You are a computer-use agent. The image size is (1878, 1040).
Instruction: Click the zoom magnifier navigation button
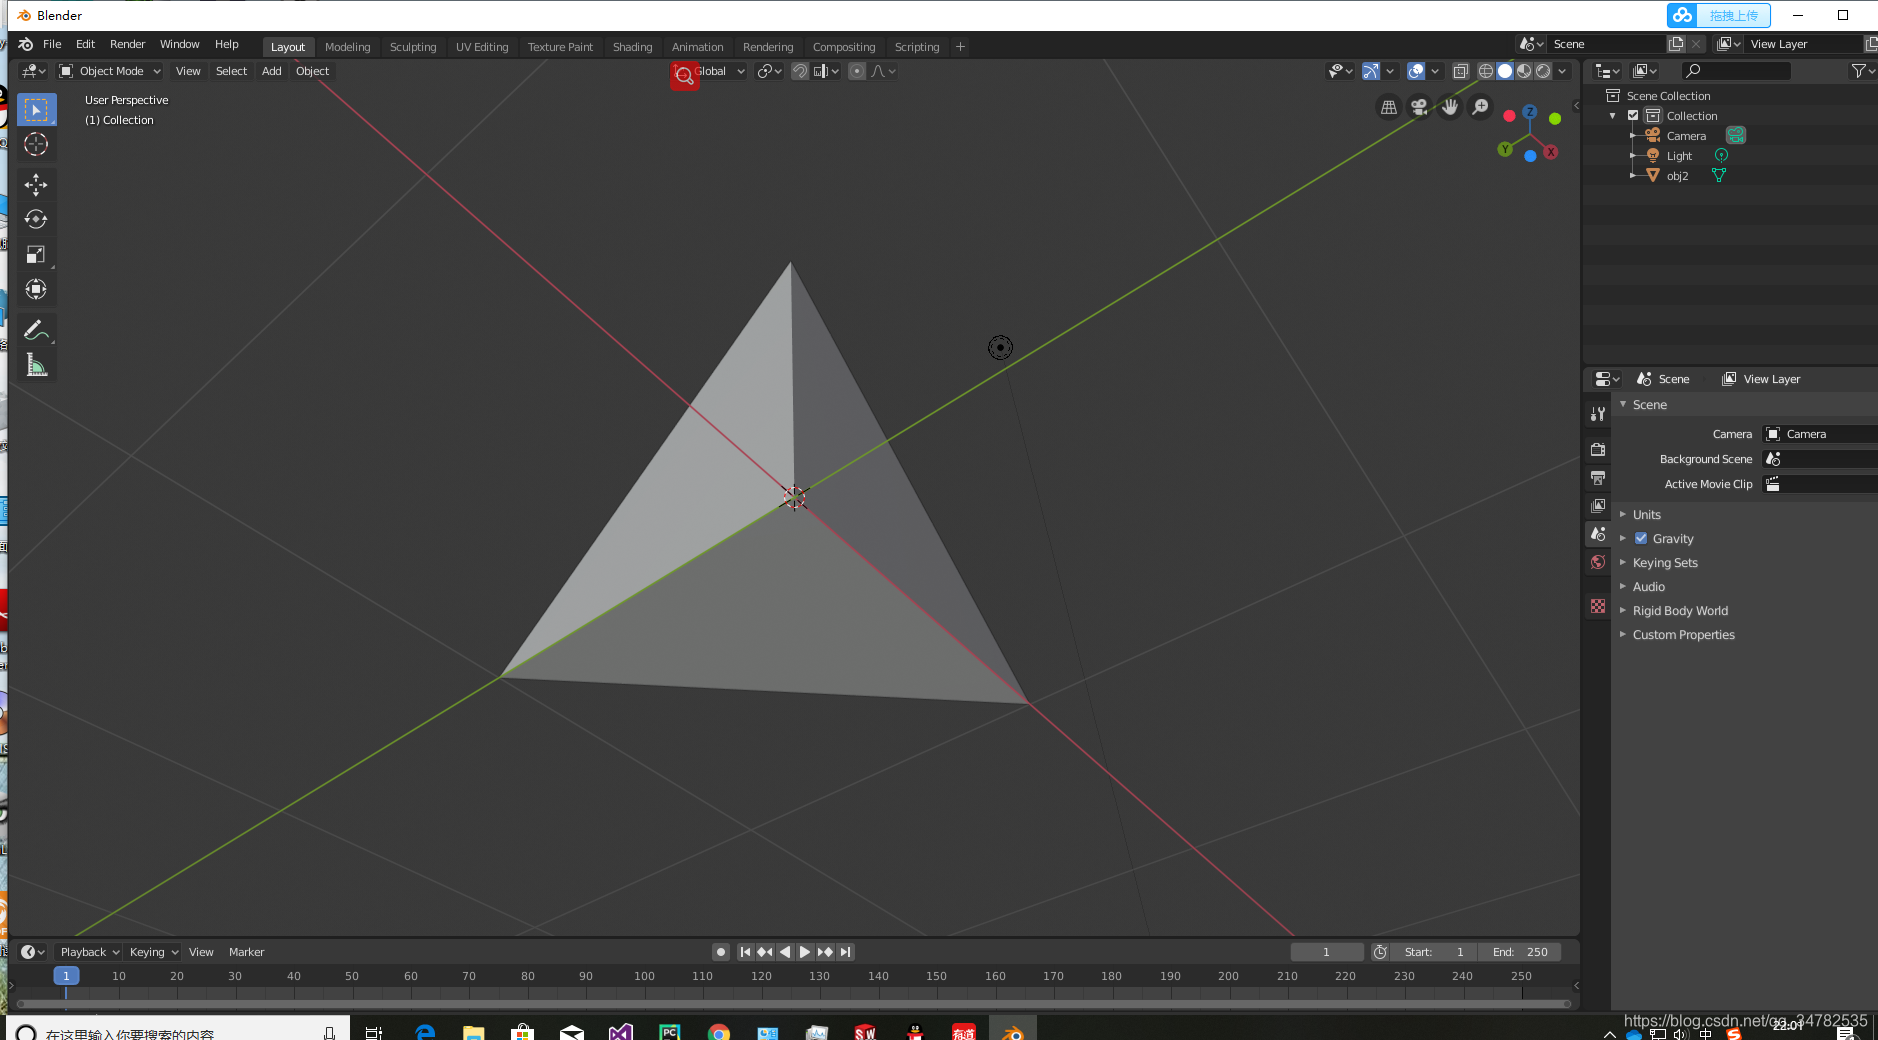pos(1481,107)
